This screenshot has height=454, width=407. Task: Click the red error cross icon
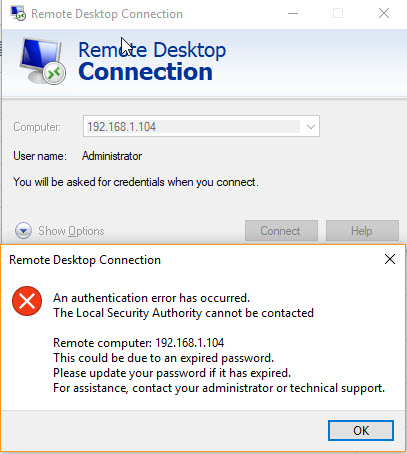[27, 301]
